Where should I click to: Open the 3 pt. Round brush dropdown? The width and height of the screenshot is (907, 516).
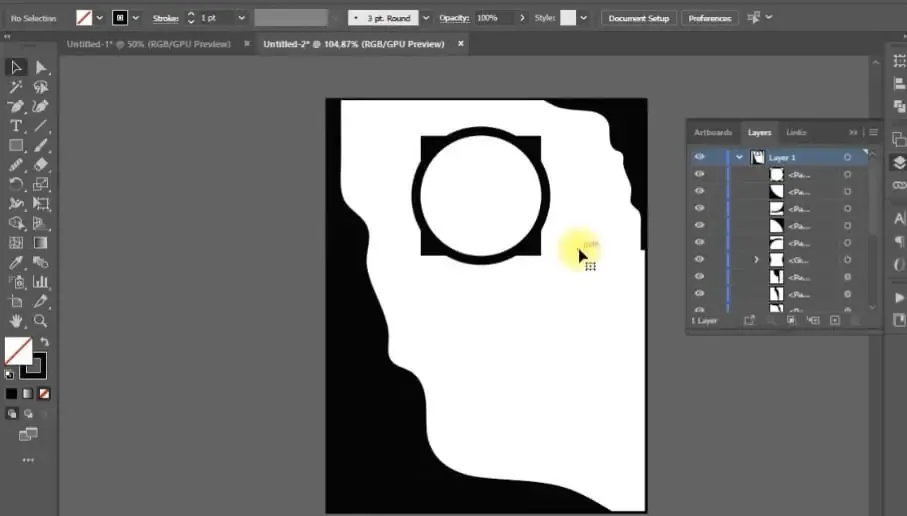tap(427, 18)
